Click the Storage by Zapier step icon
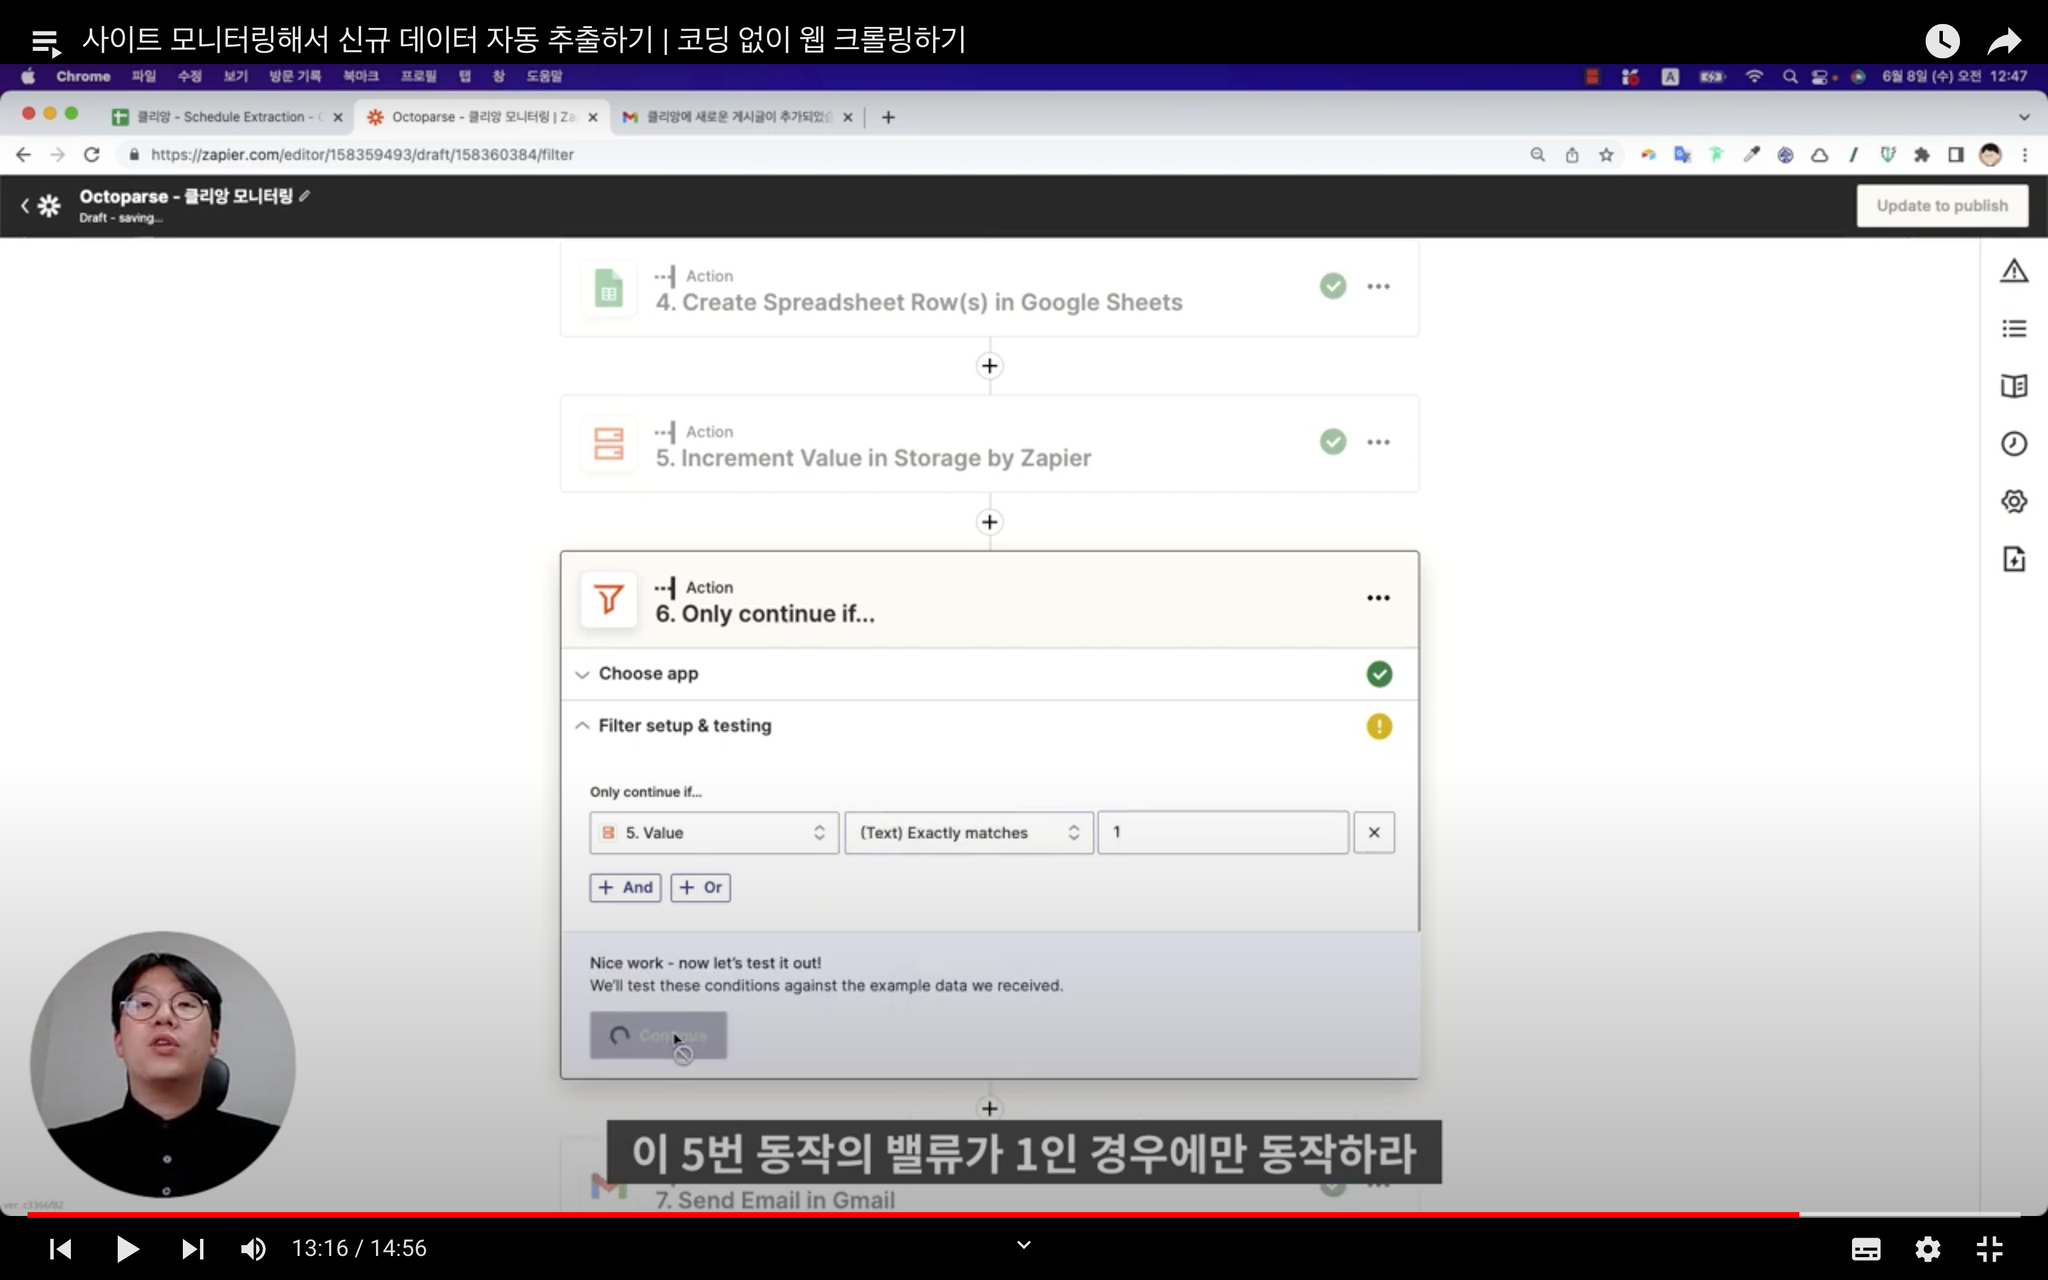This screenshot has height=1280, width=2048. coord(608,443)
